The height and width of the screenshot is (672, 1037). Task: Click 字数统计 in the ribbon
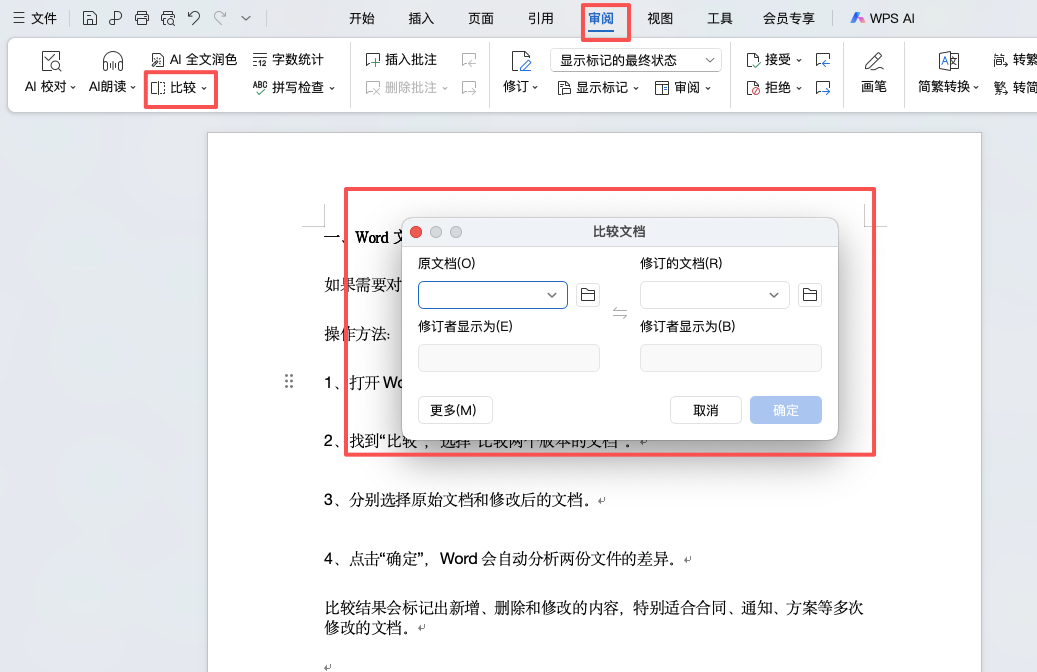pos(288,60)
